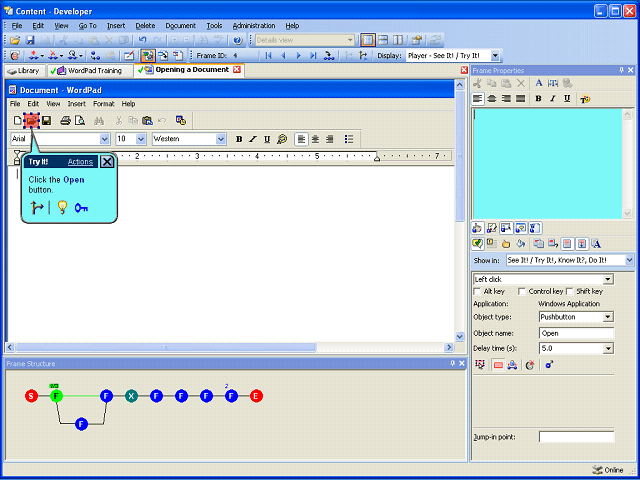Close the Try It bubble with X button
Image resolution: width=640 pixels, height=480 pixels.
coord(107,162)
